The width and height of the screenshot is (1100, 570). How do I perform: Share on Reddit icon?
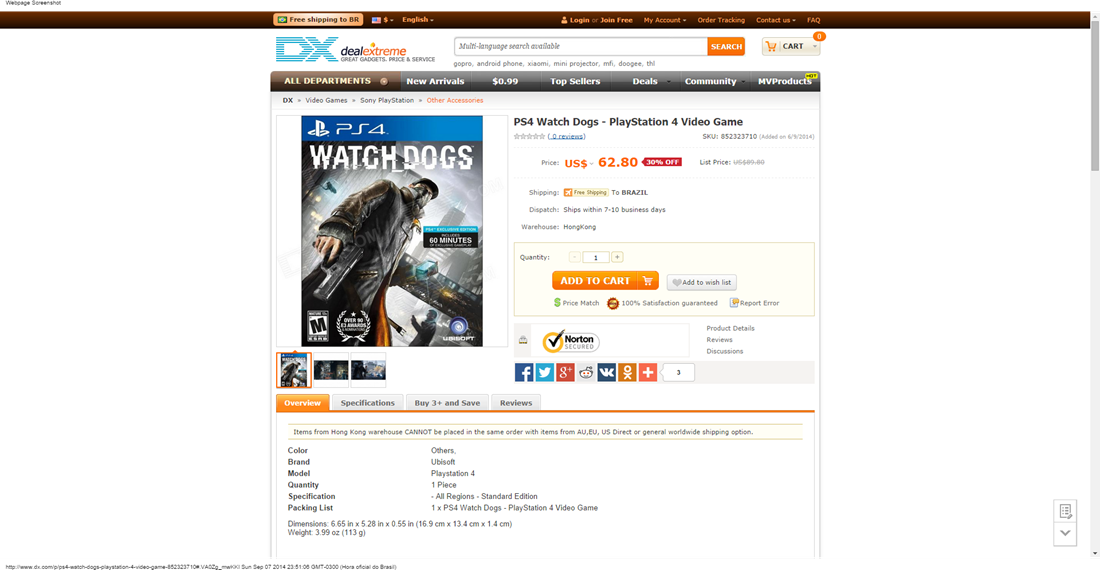click(586, 372)
